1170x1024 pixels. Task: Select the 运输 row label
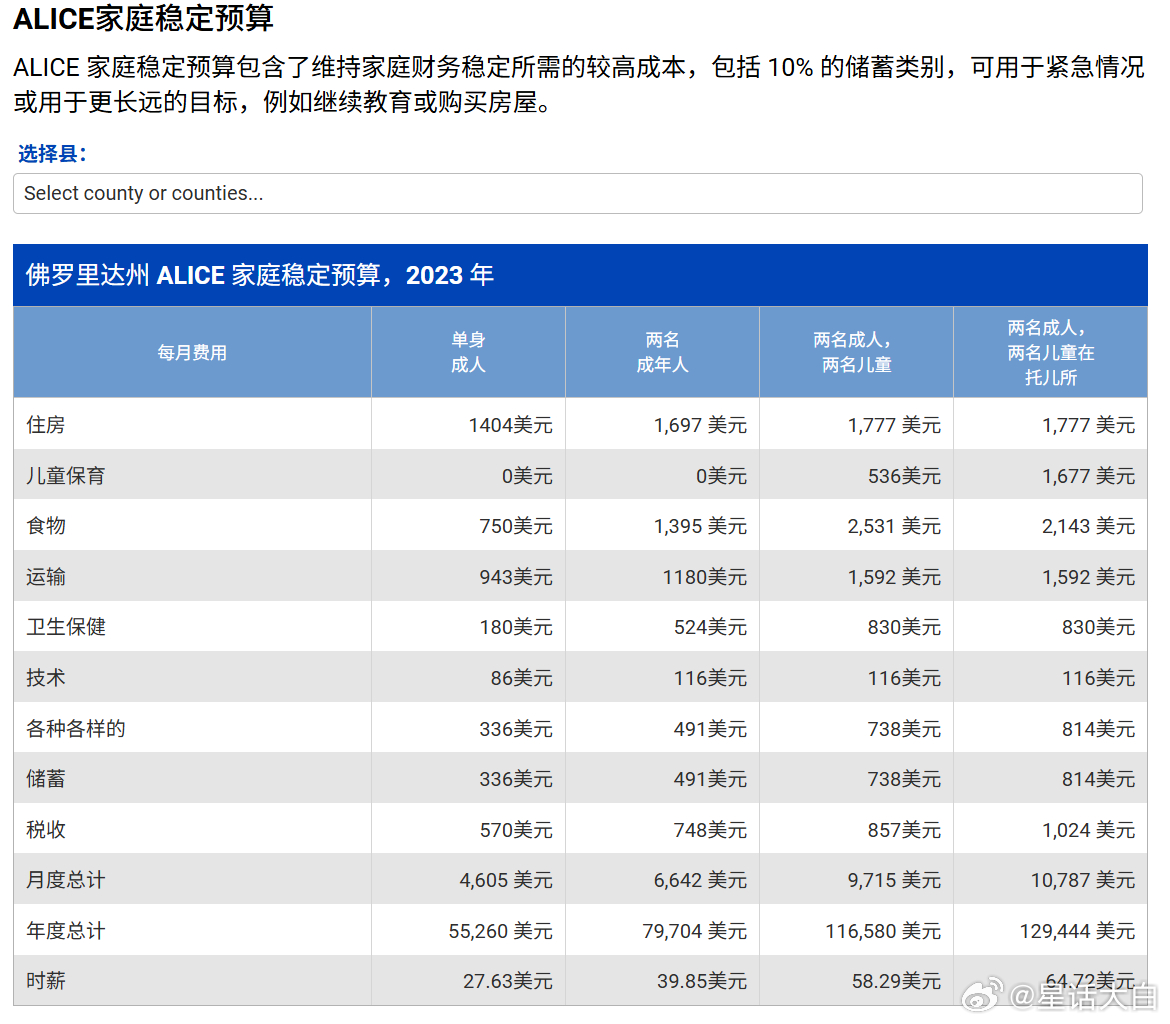(x=46, y=576)
